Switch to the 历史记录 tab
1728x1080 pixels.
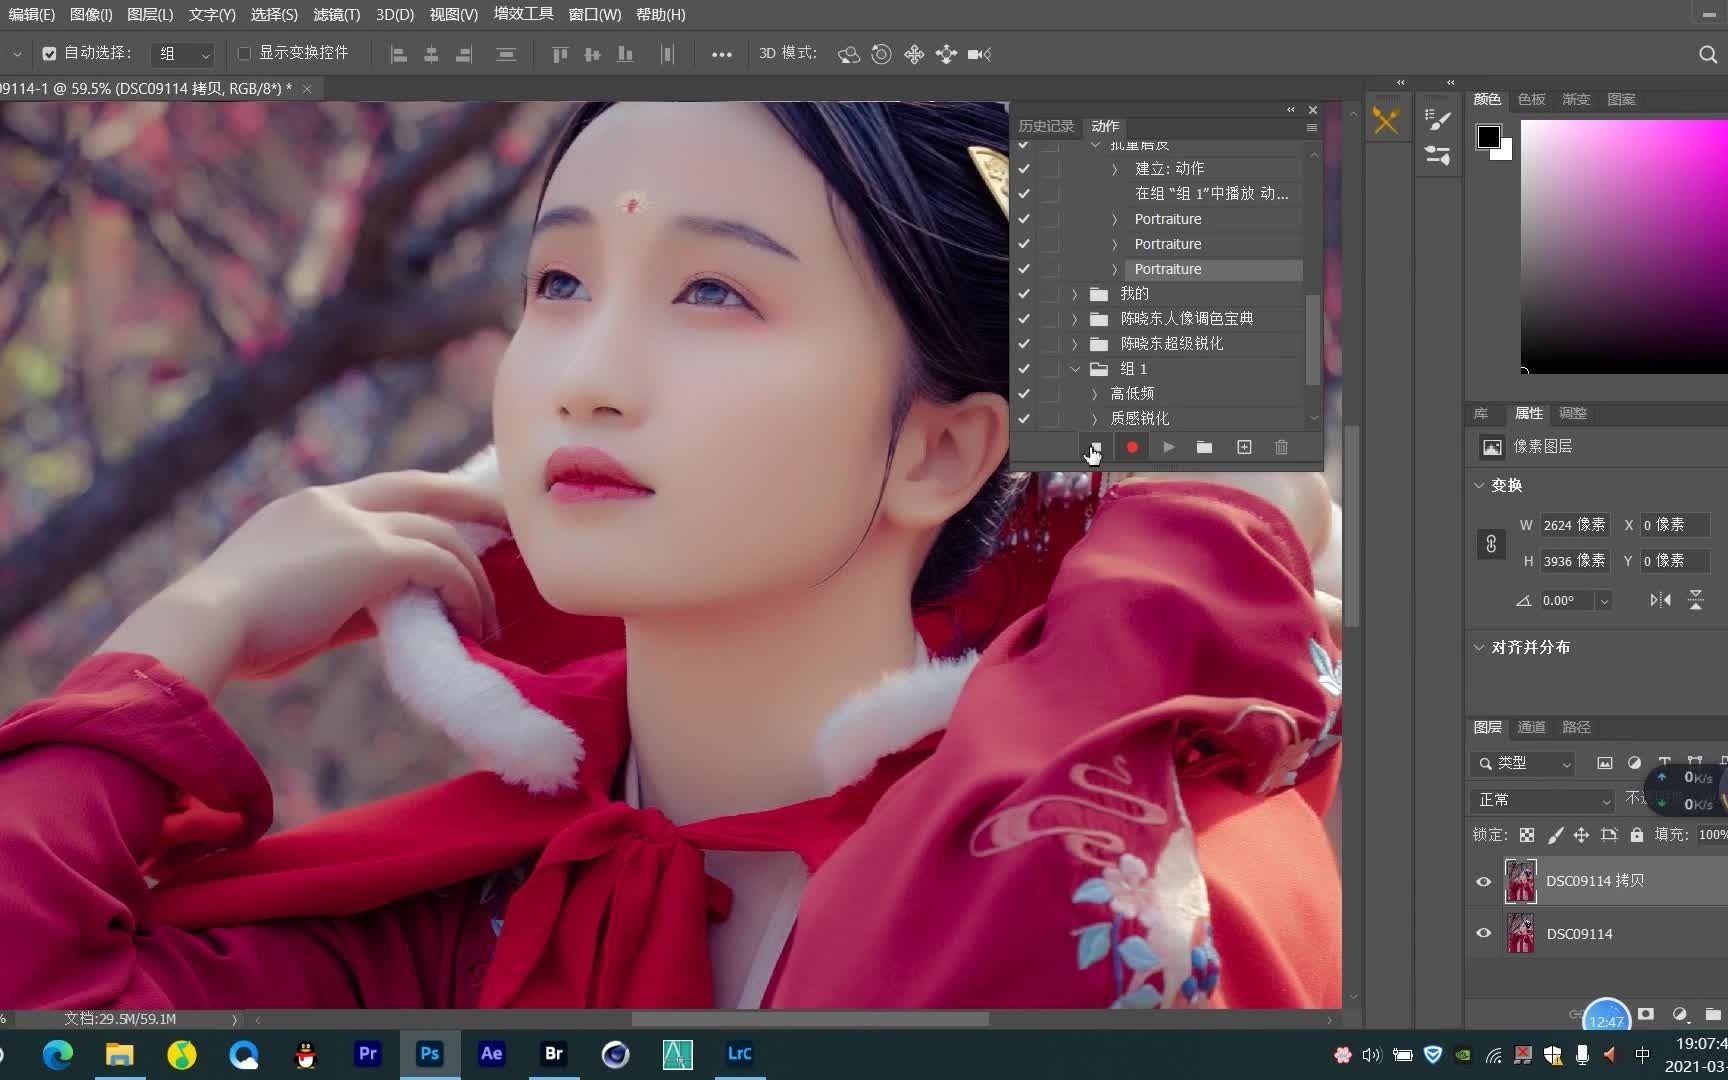[x=1045, y=126]
